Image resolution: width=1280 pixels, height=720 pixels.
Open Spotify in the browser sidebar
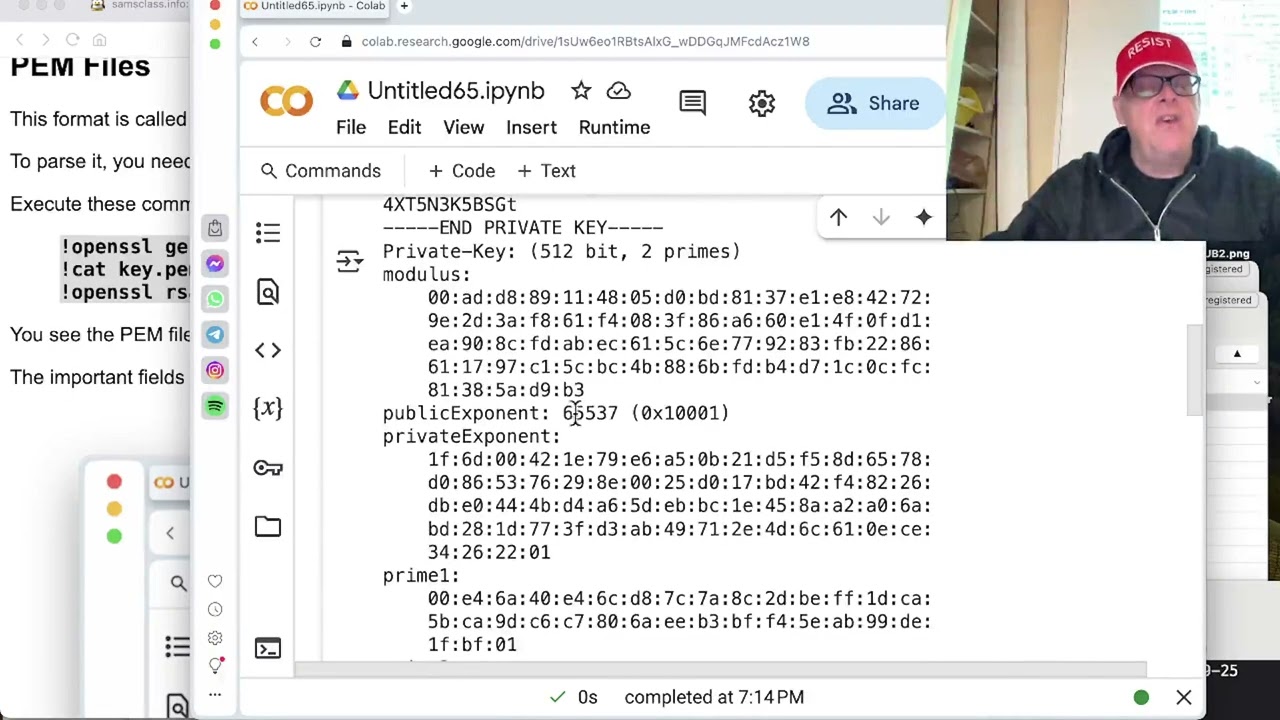[x=215, y=406]
